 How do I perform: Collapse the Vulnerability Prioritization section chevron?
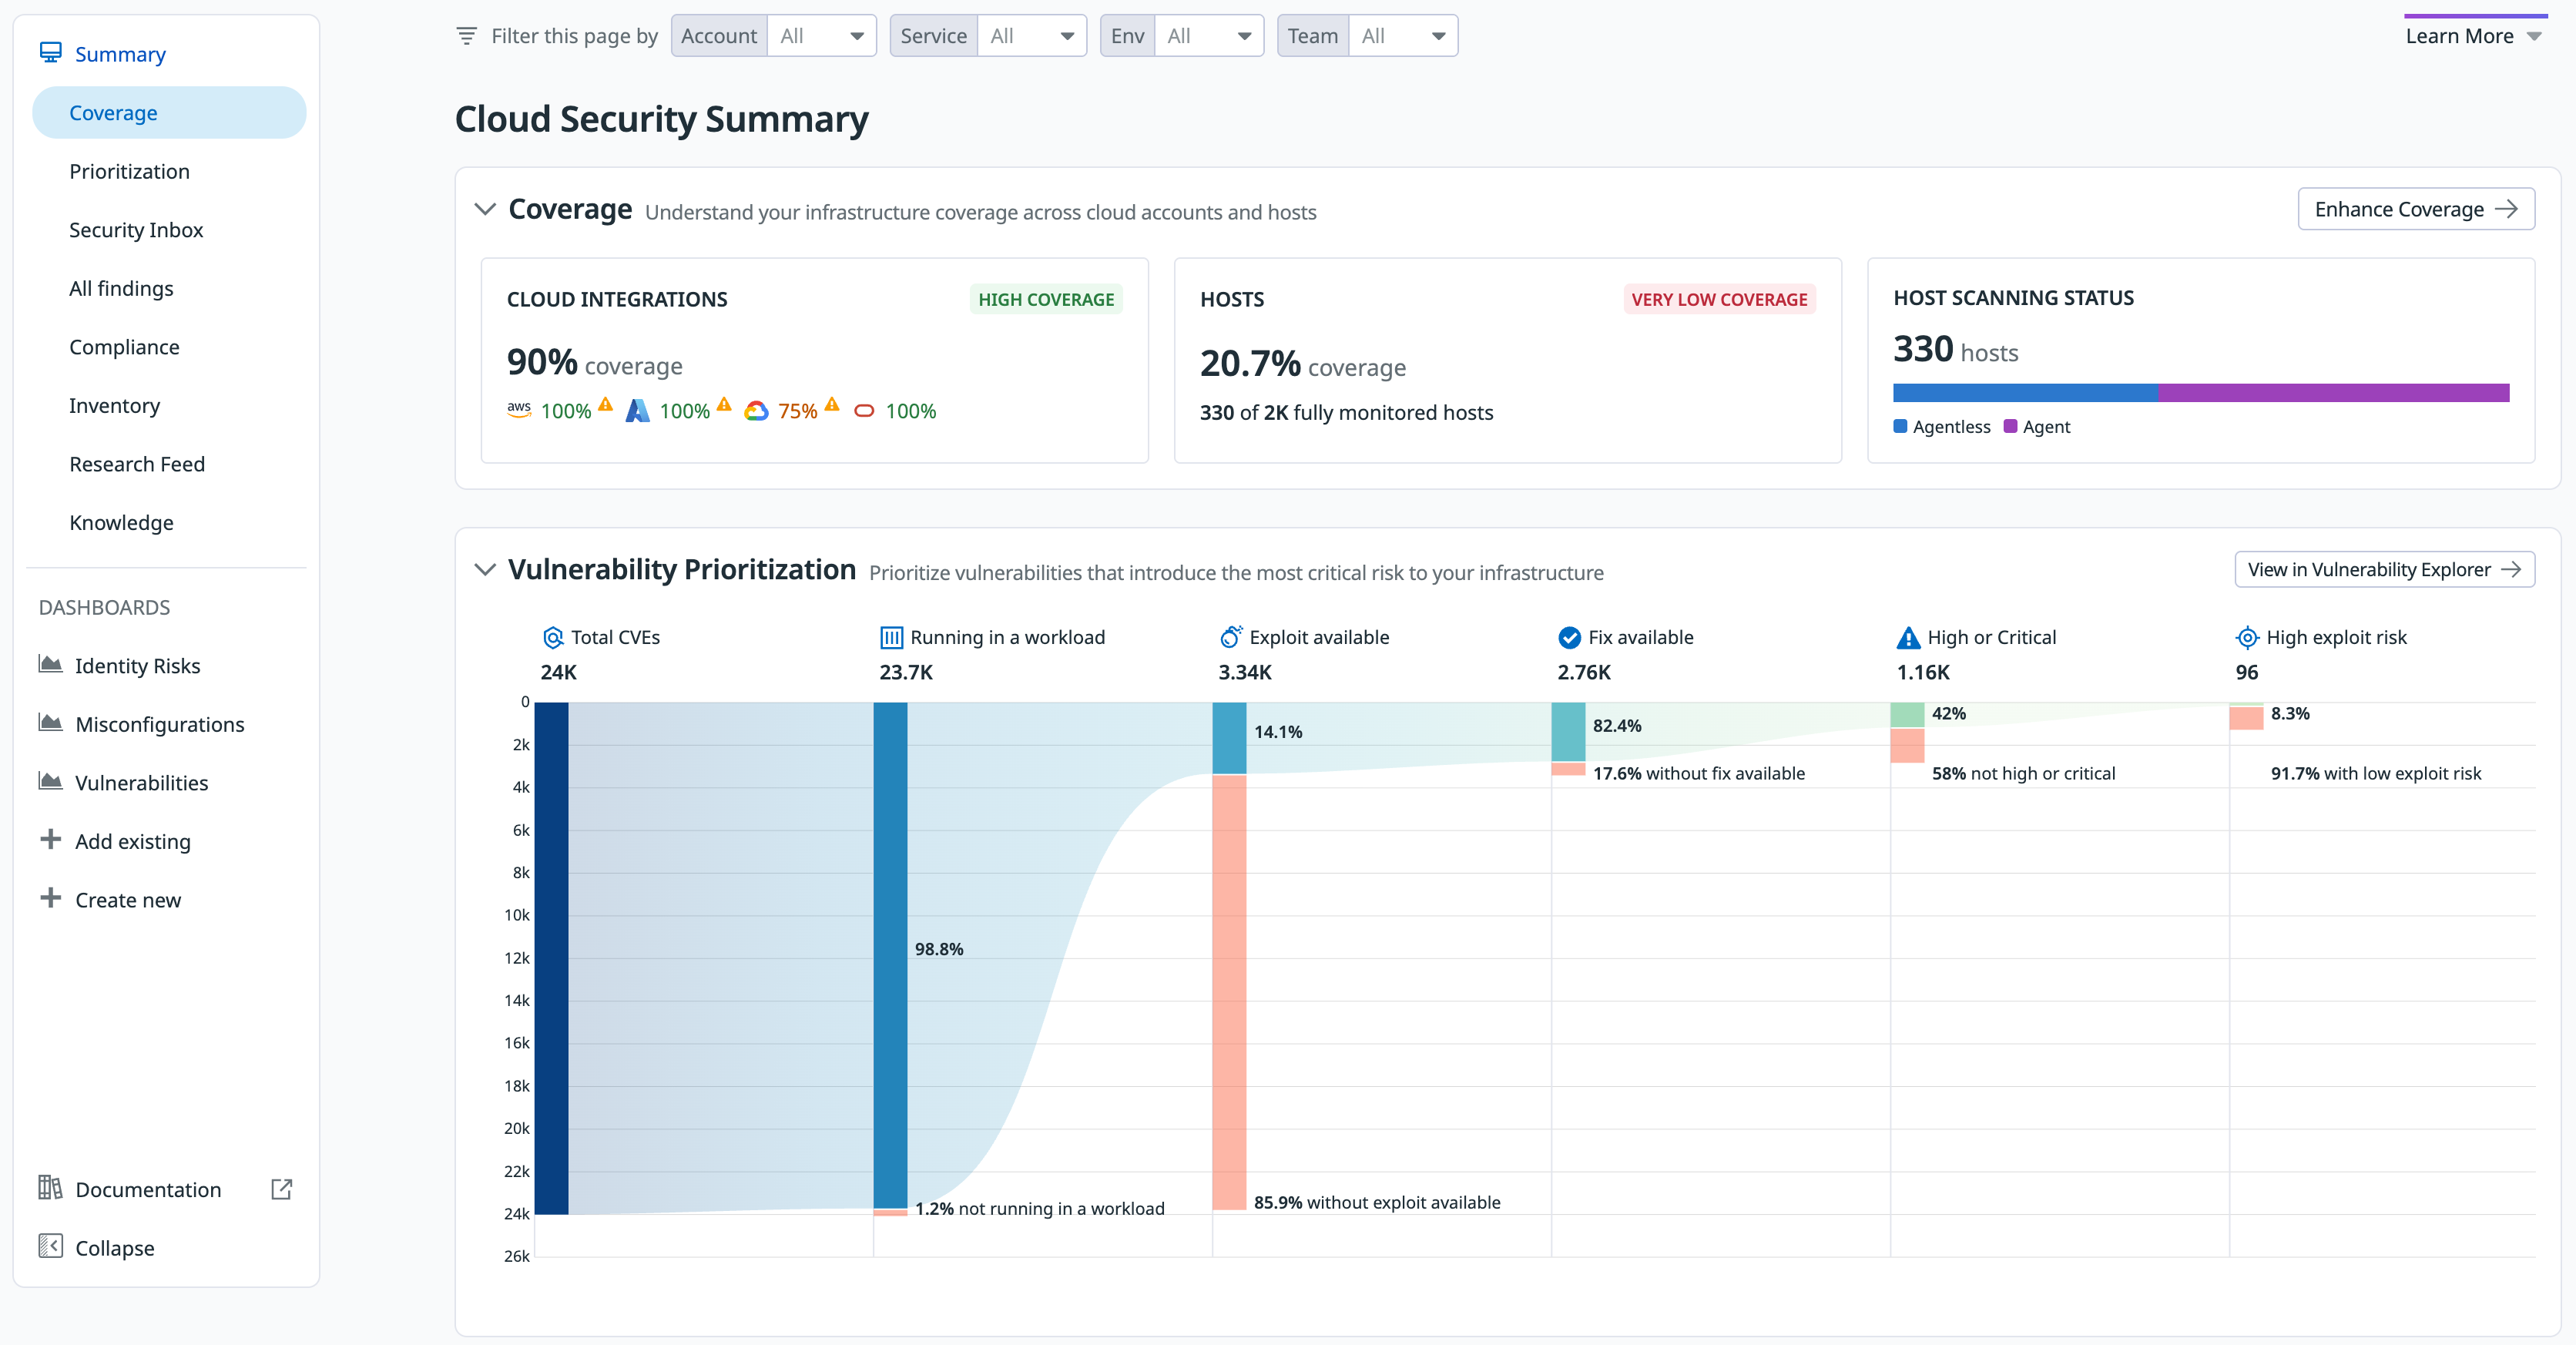[x=485, y=570]
